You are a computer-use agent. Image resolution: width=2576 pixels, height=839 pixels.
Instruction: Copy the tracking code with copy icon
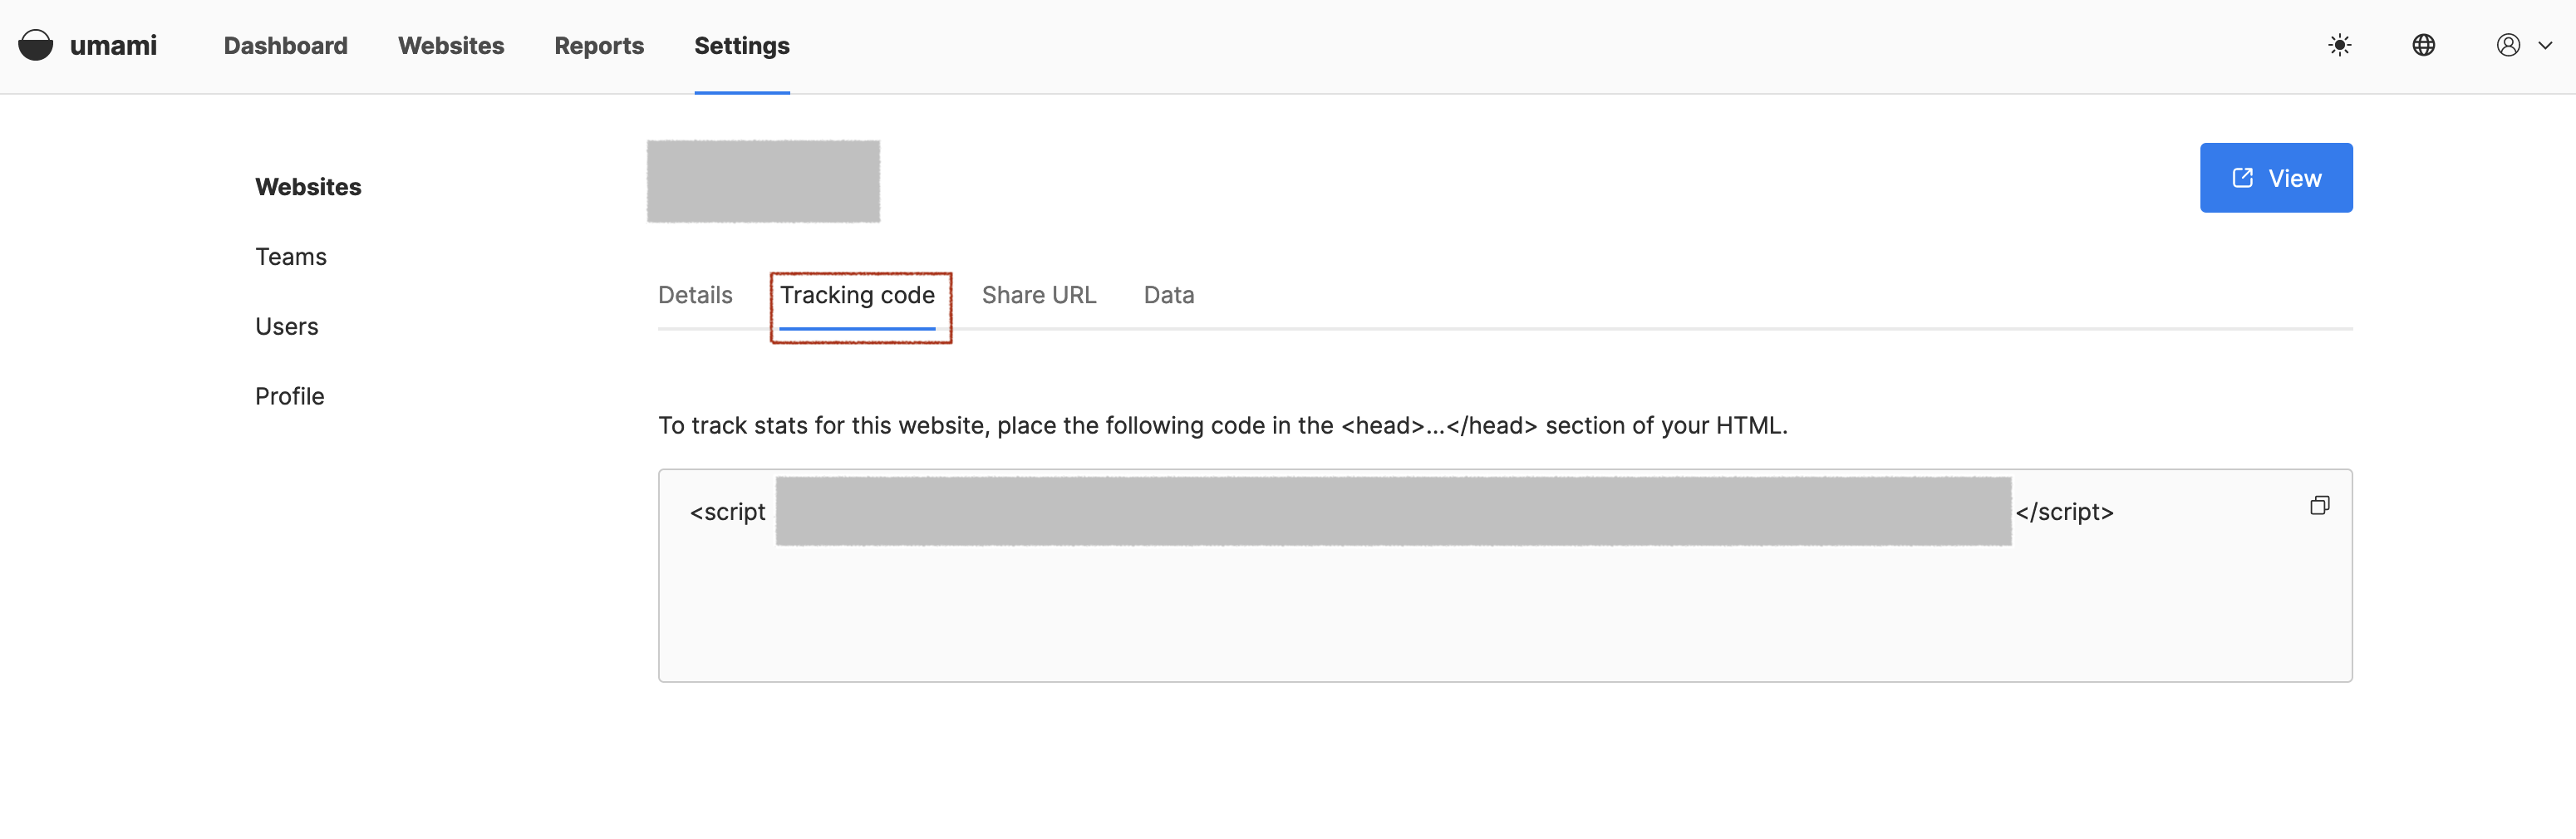tap(2319, 506)
